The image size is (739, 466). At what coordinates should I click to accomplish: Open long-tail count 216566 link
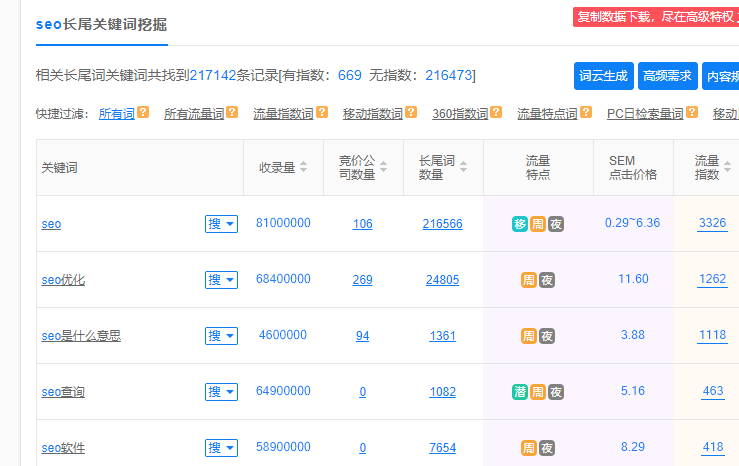click(442, 224)
